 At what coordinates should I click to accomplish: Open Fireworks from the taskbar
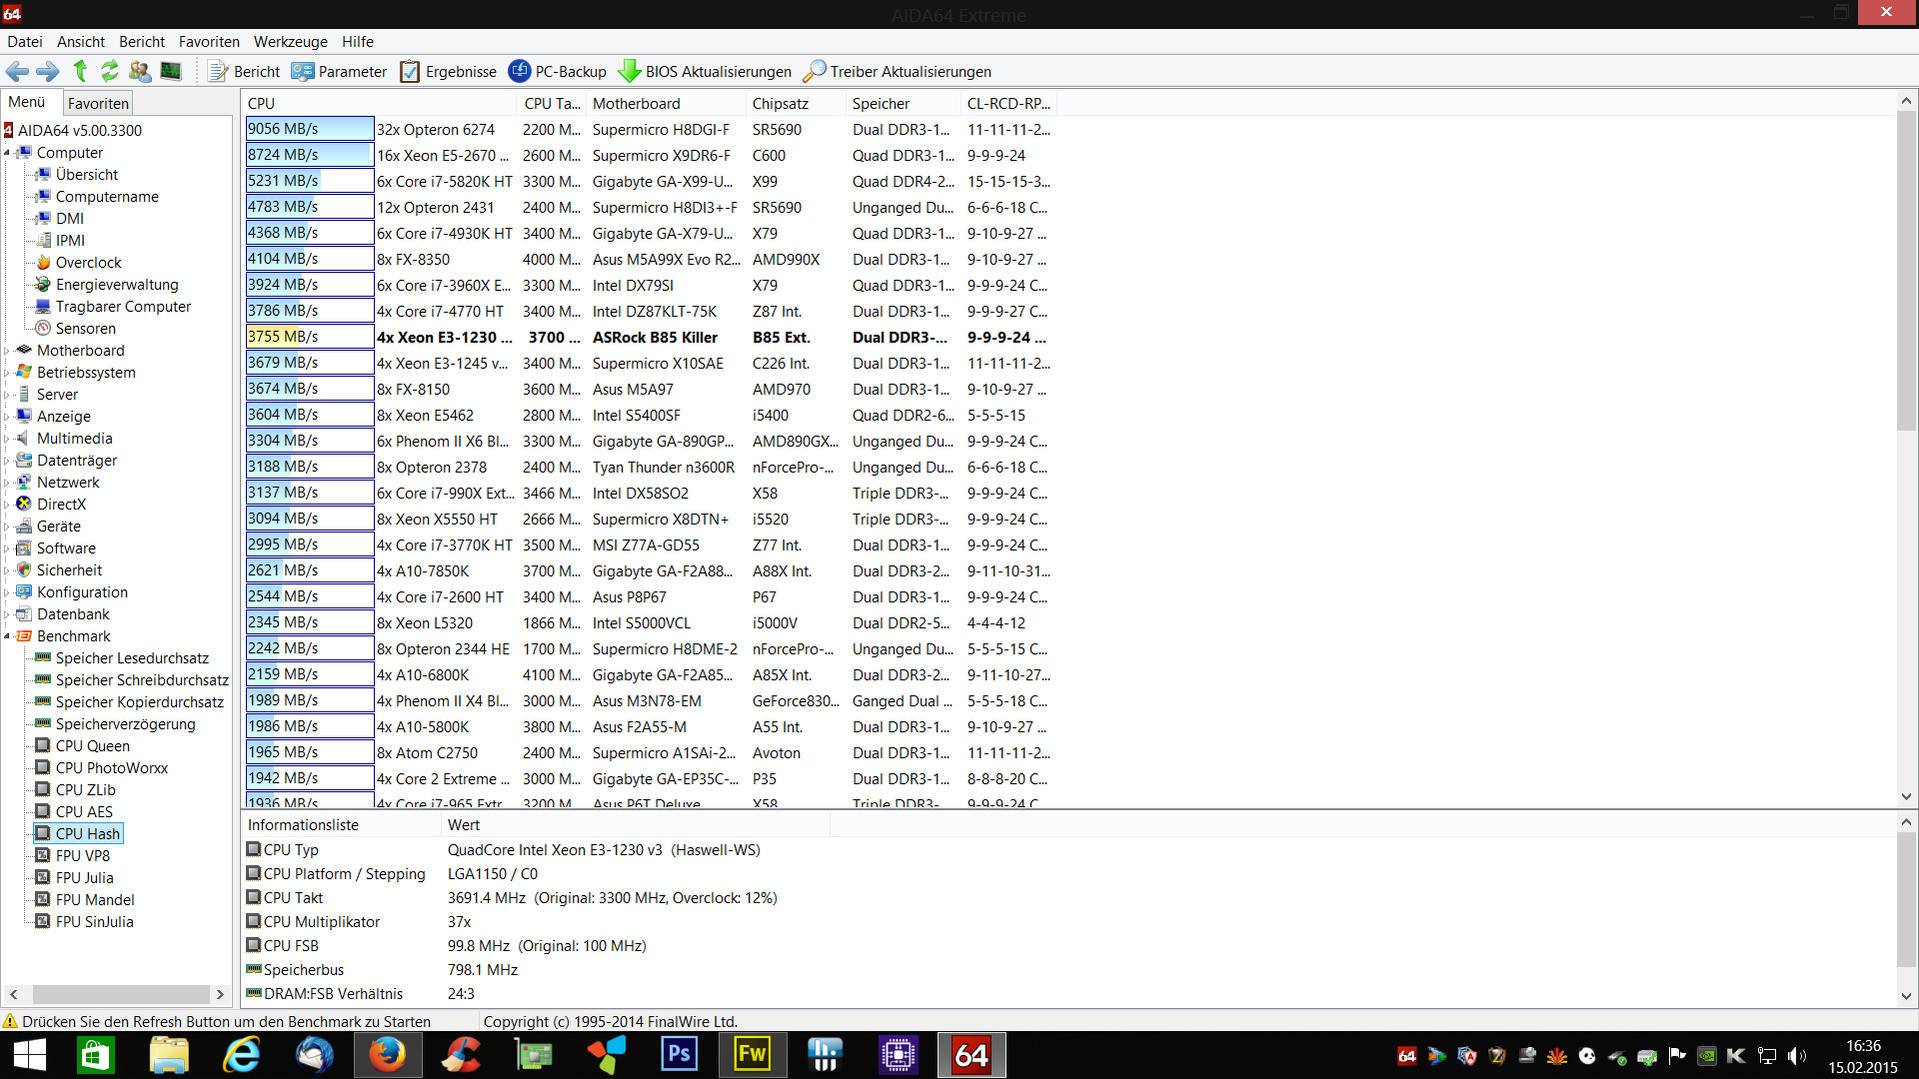[752, 1055]
